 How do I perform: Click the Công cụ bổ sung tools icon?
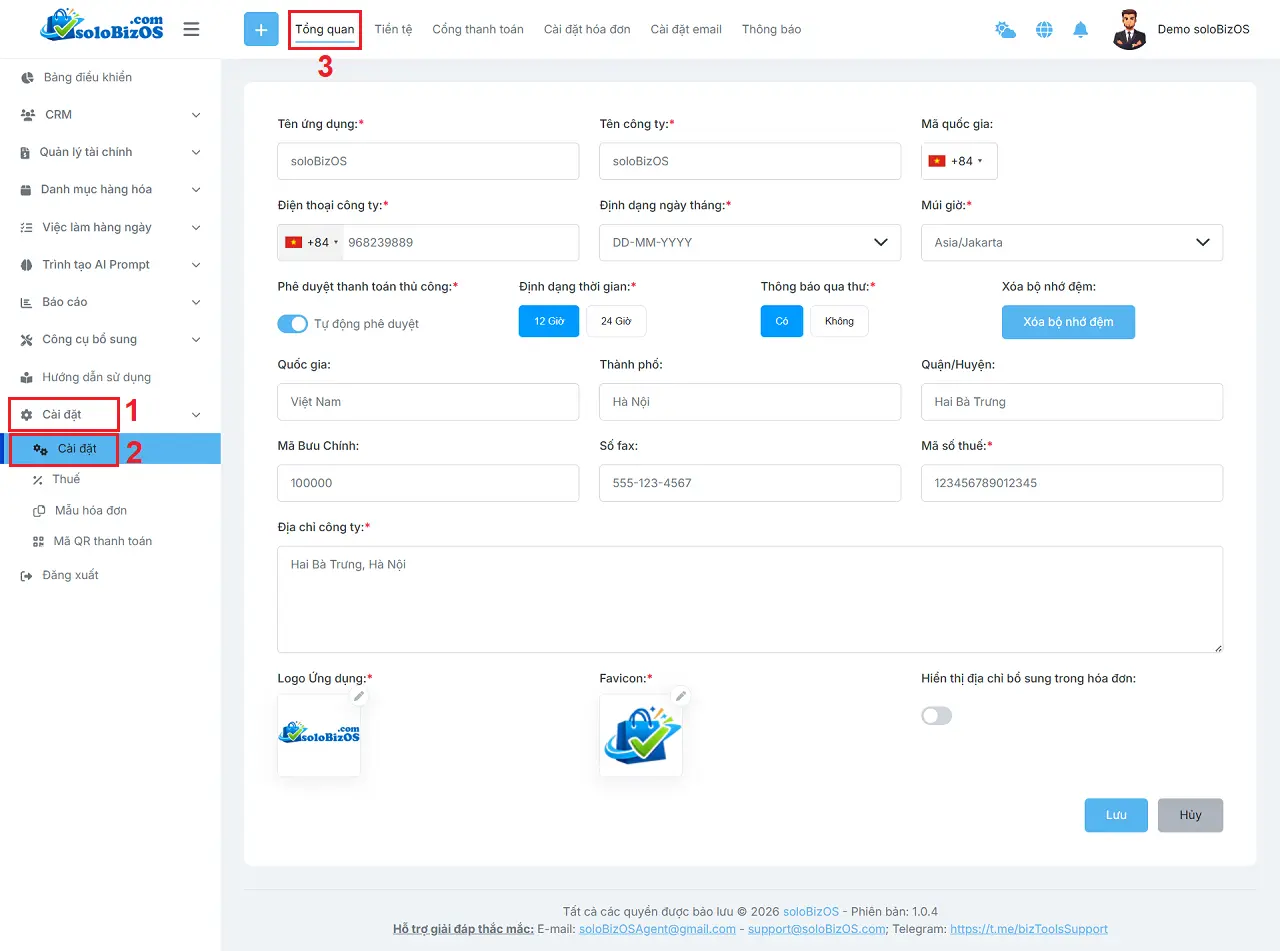tap(27, 340)
